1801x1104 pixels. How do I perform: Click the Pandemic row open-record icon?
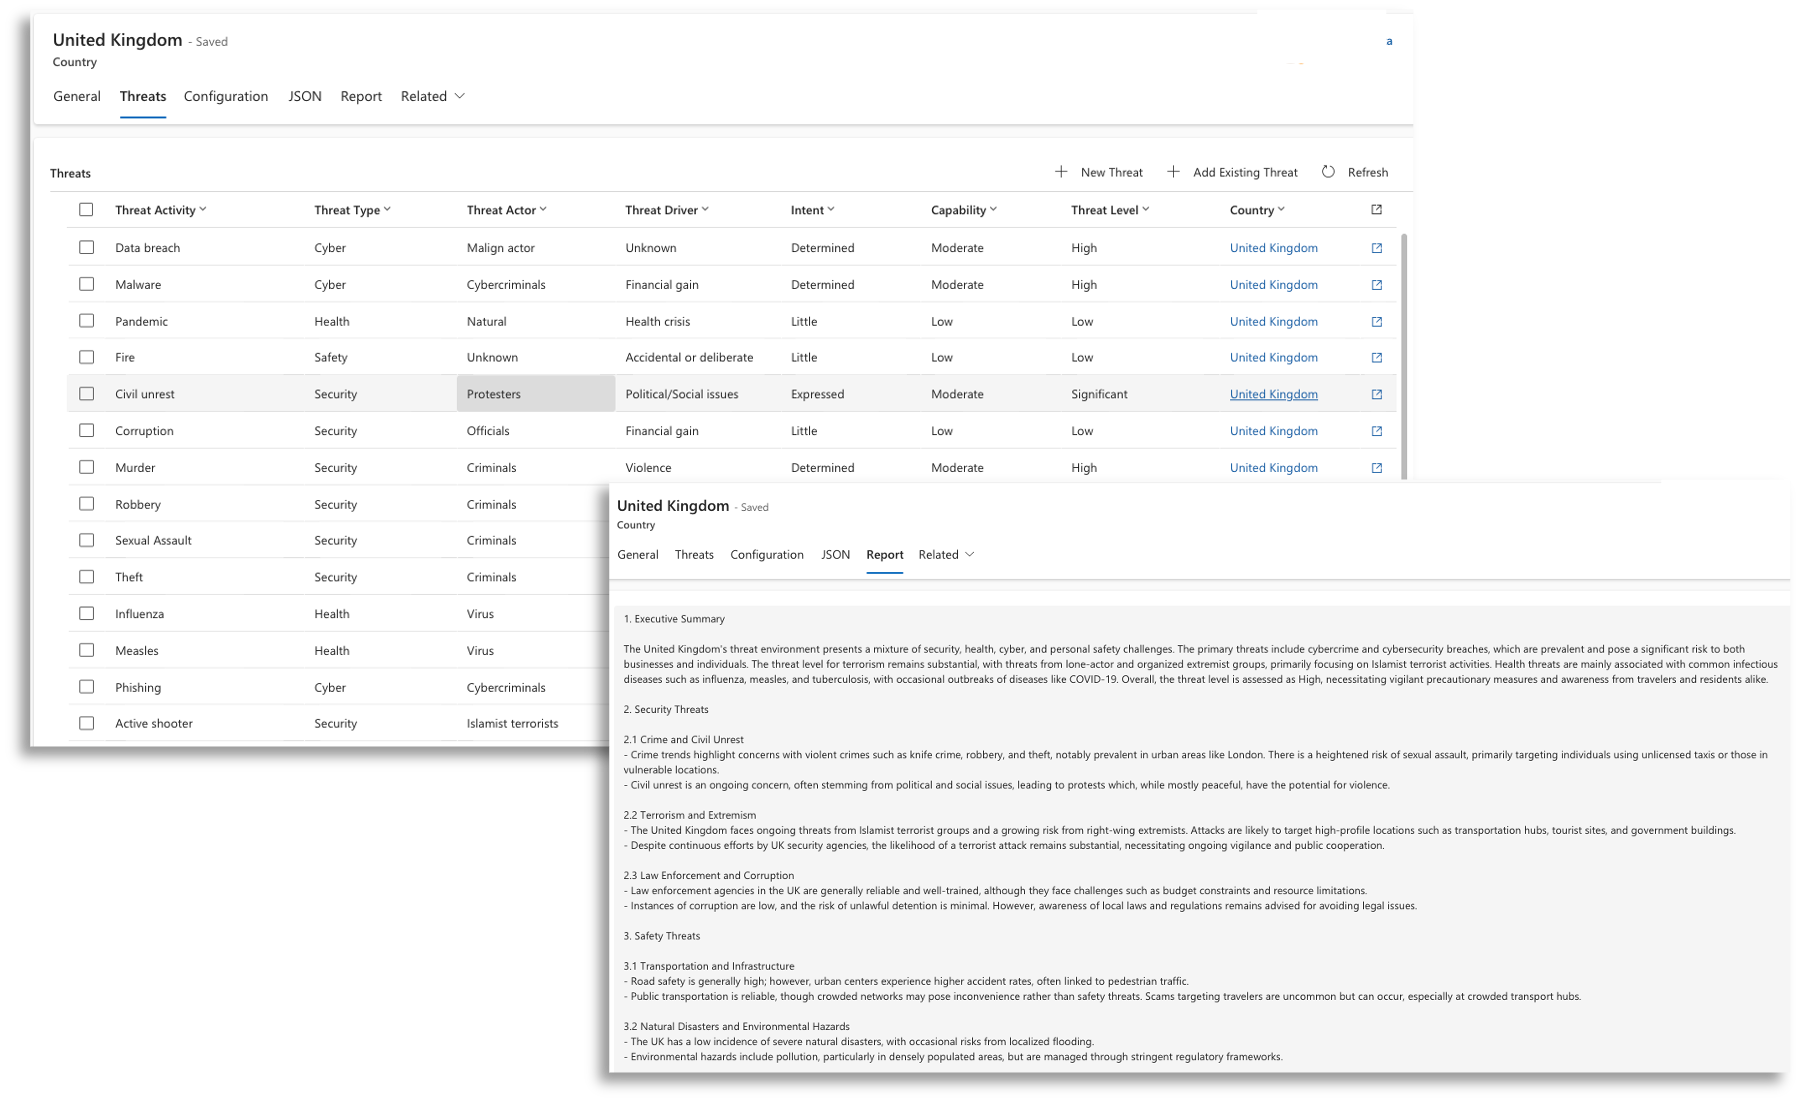(1376, 322)
